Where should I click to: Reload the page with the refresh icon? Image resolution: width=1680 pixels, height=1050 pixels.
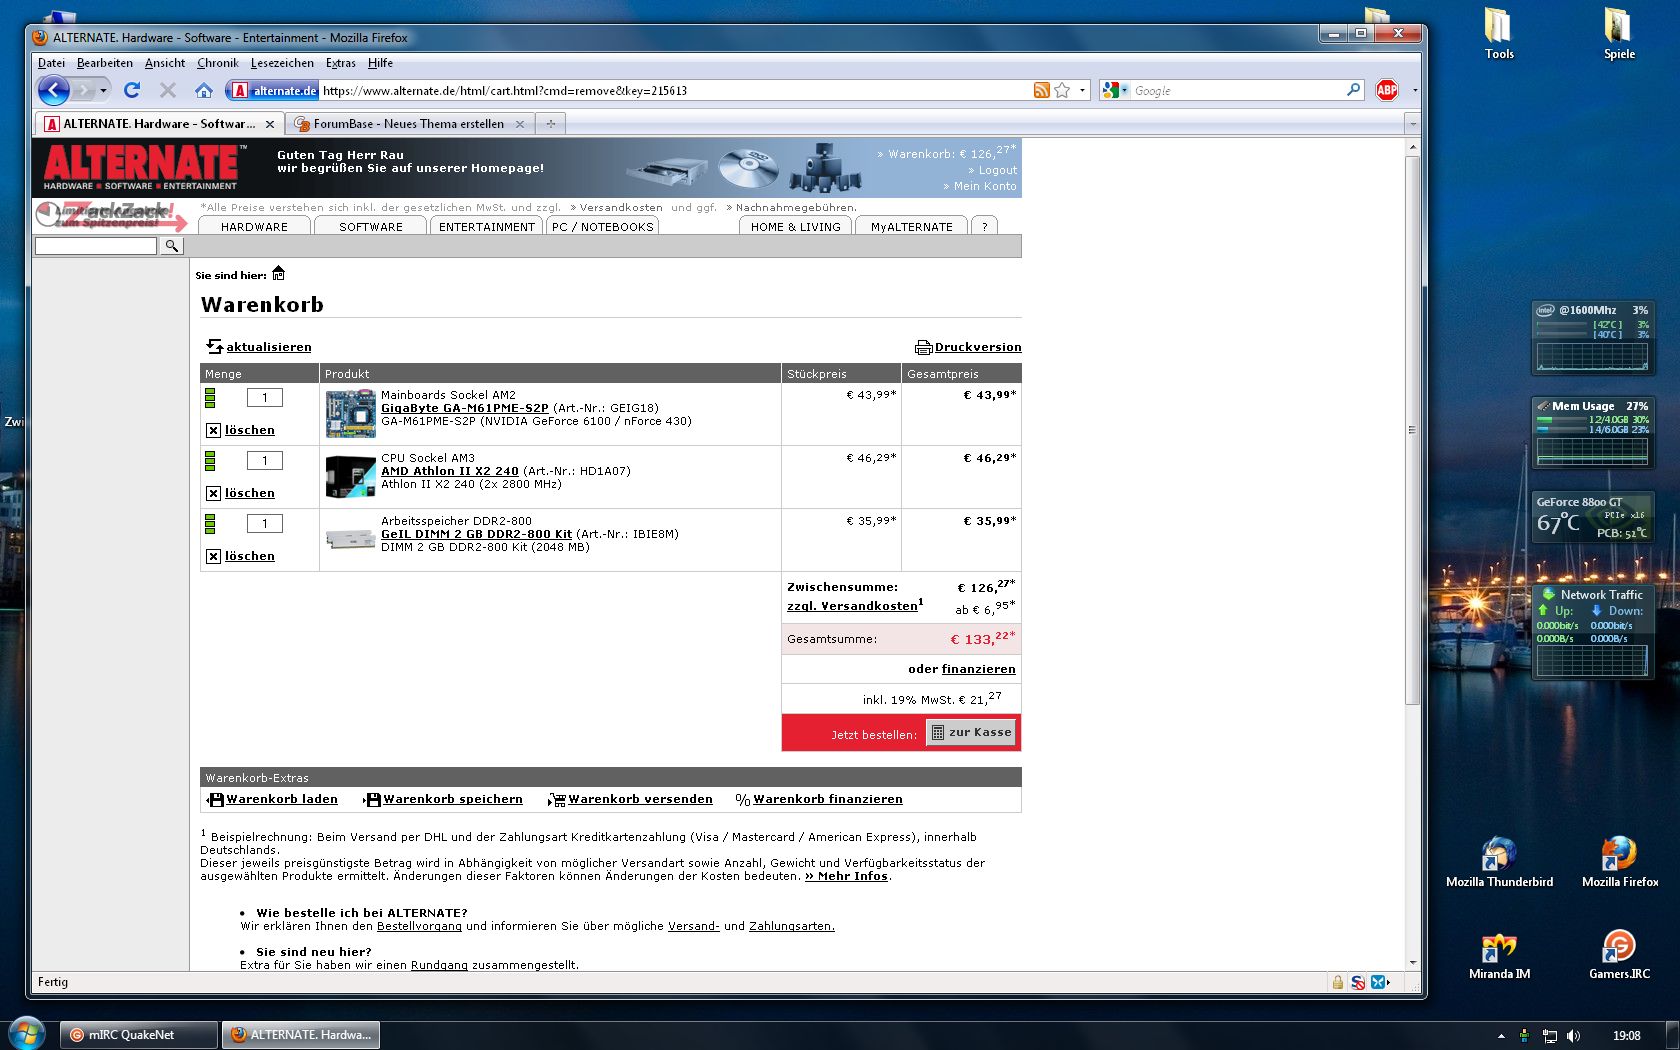coord(132,90)
